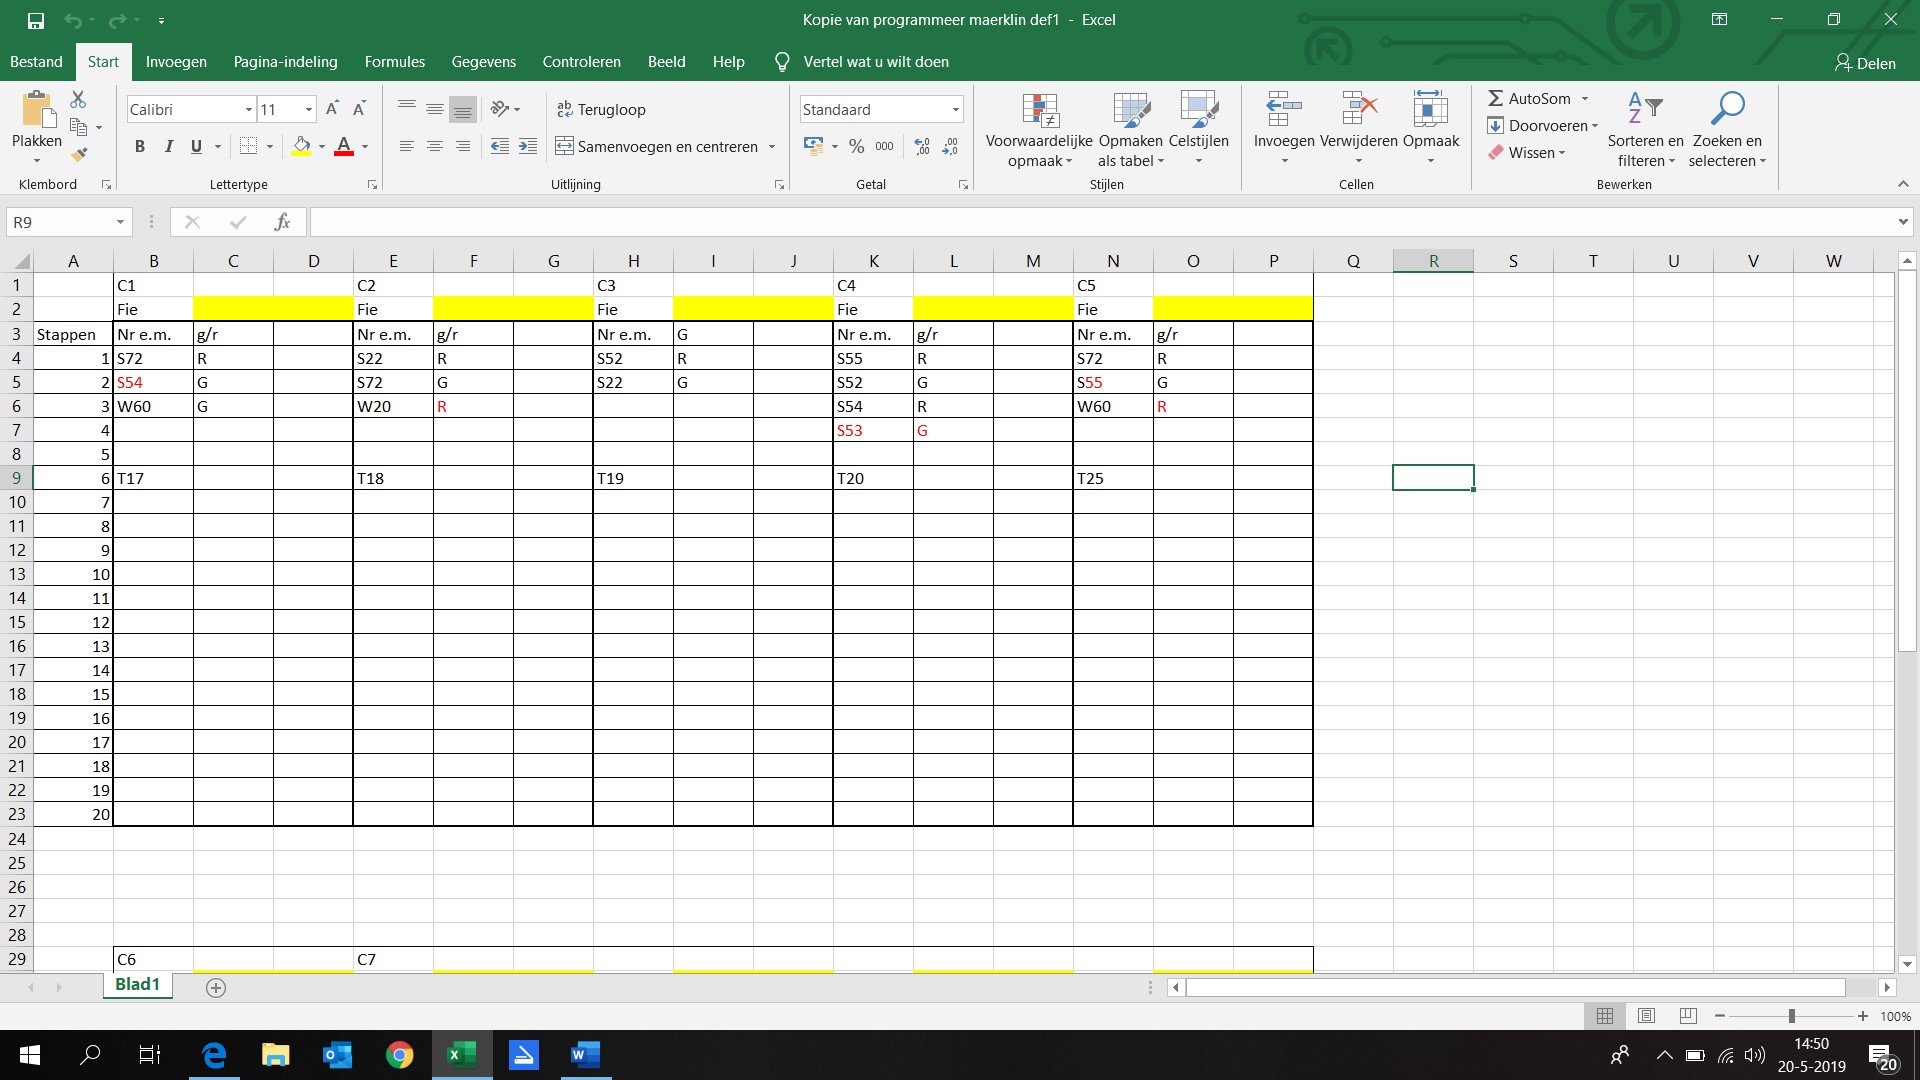Select the Blad1 sheet tab

(x=137, y=985)
